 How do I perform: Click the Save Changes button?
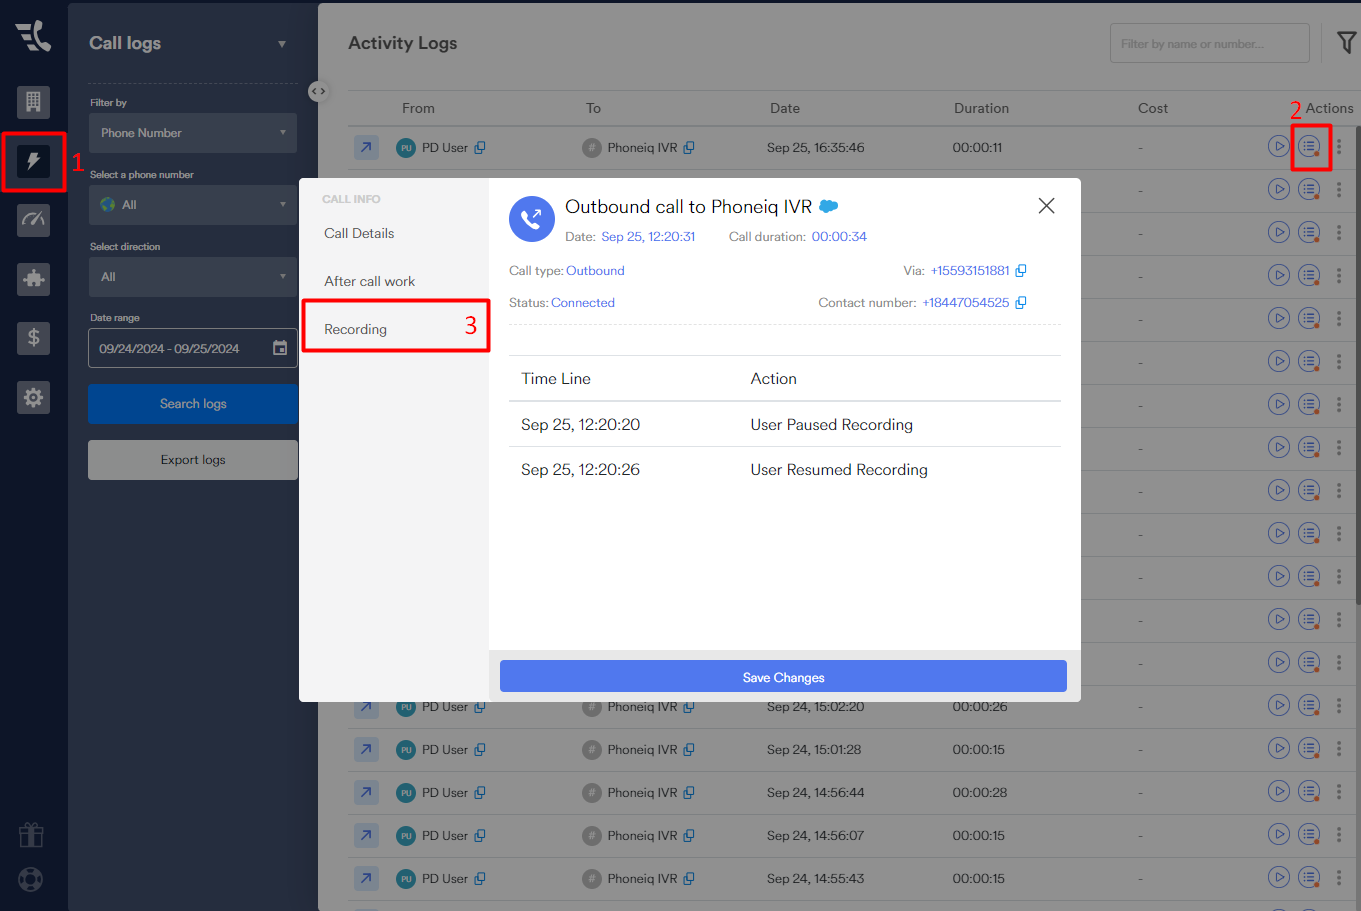click(x=783, y=677)
